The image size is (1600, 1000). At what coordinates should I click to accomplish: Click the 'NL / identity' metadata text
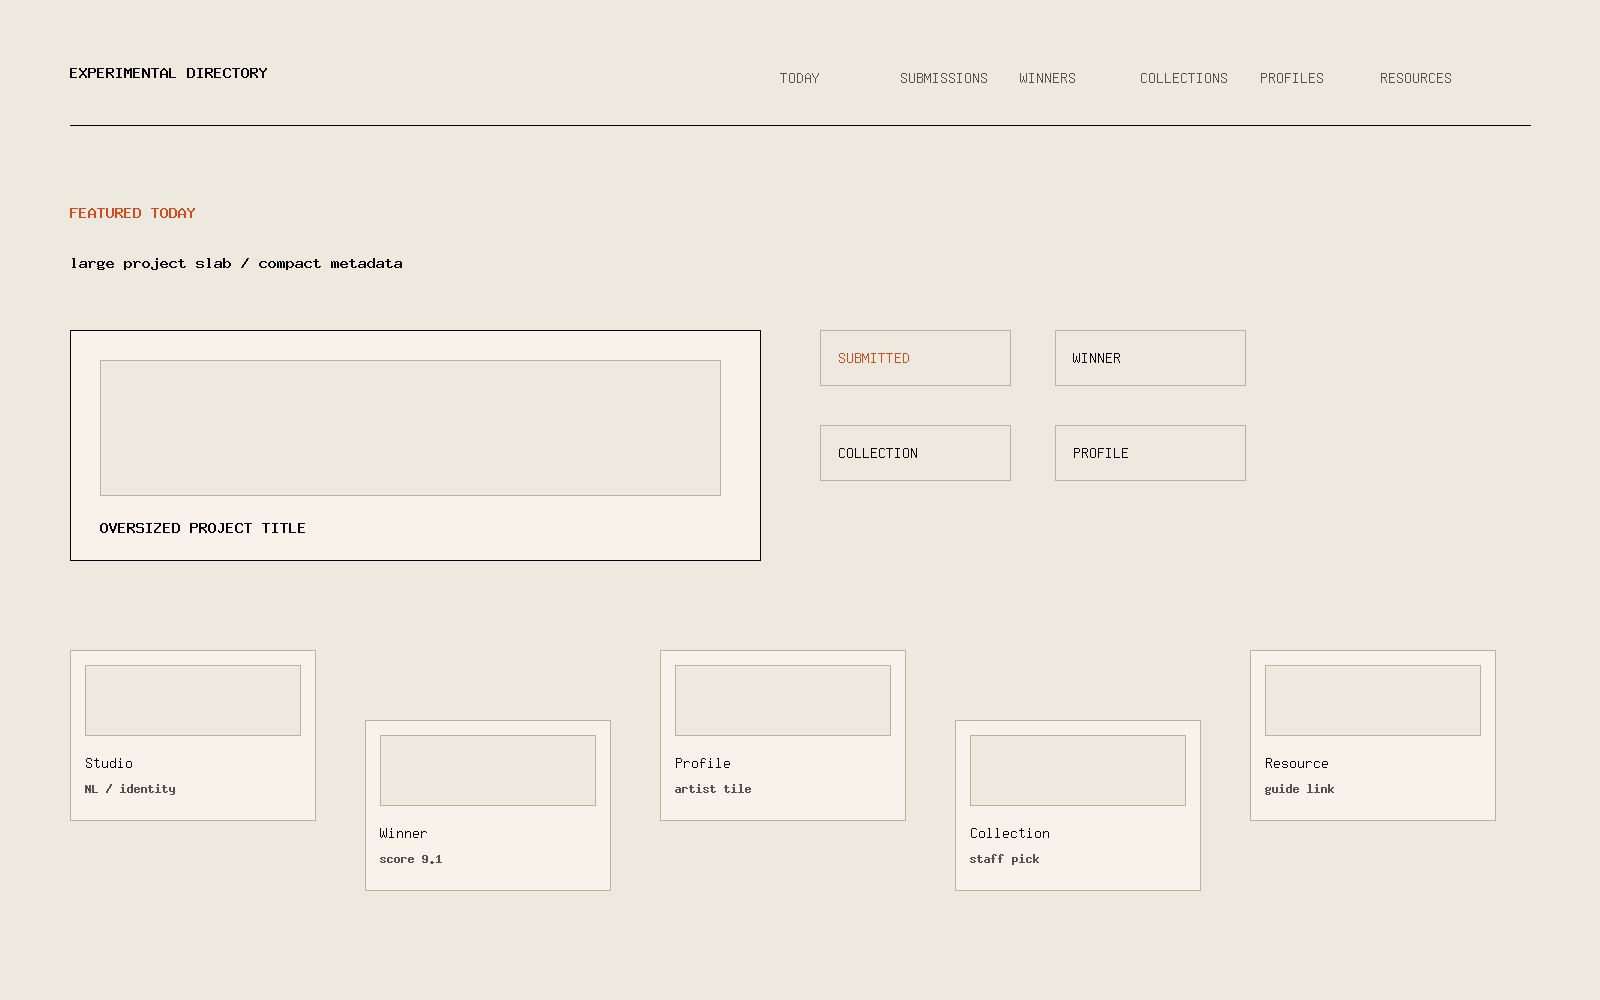click(x=130, y=789)
